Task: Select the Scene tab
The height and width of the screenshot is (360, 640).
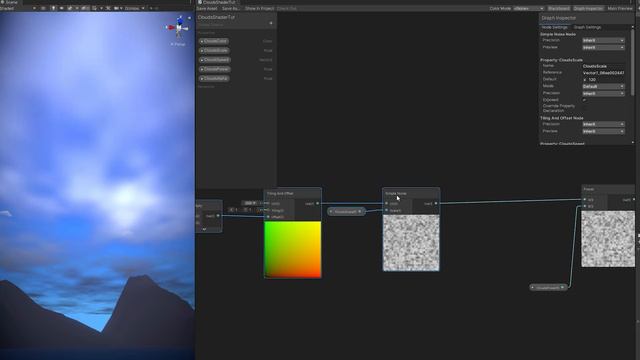Action: coord(10,2)
